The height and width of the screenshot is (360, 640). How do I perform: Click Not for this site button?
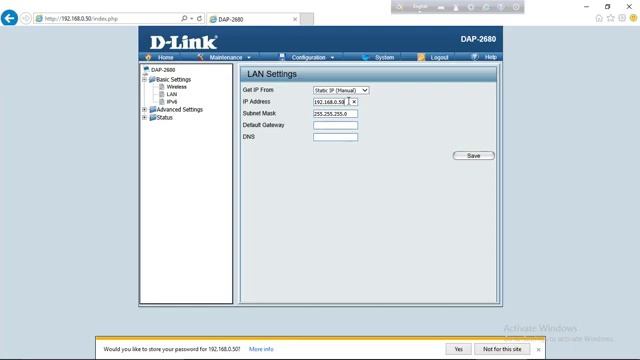502,349
